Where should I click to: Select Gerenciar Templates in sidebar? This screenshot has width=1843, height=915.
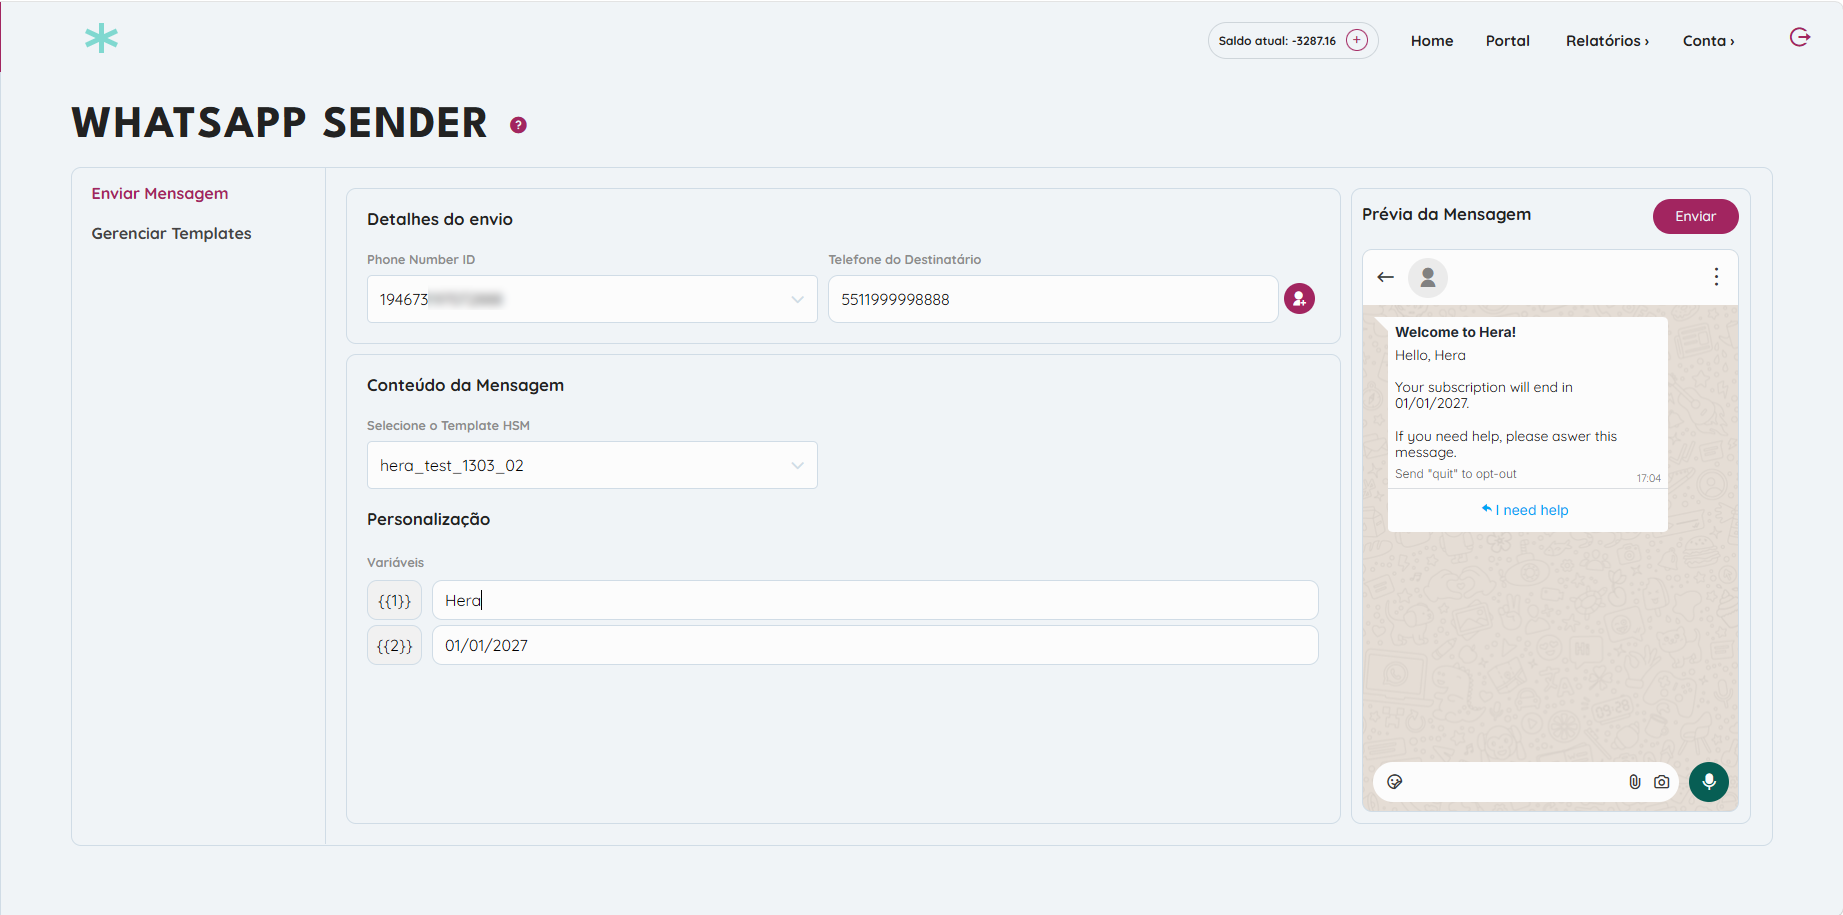(172, 233)
